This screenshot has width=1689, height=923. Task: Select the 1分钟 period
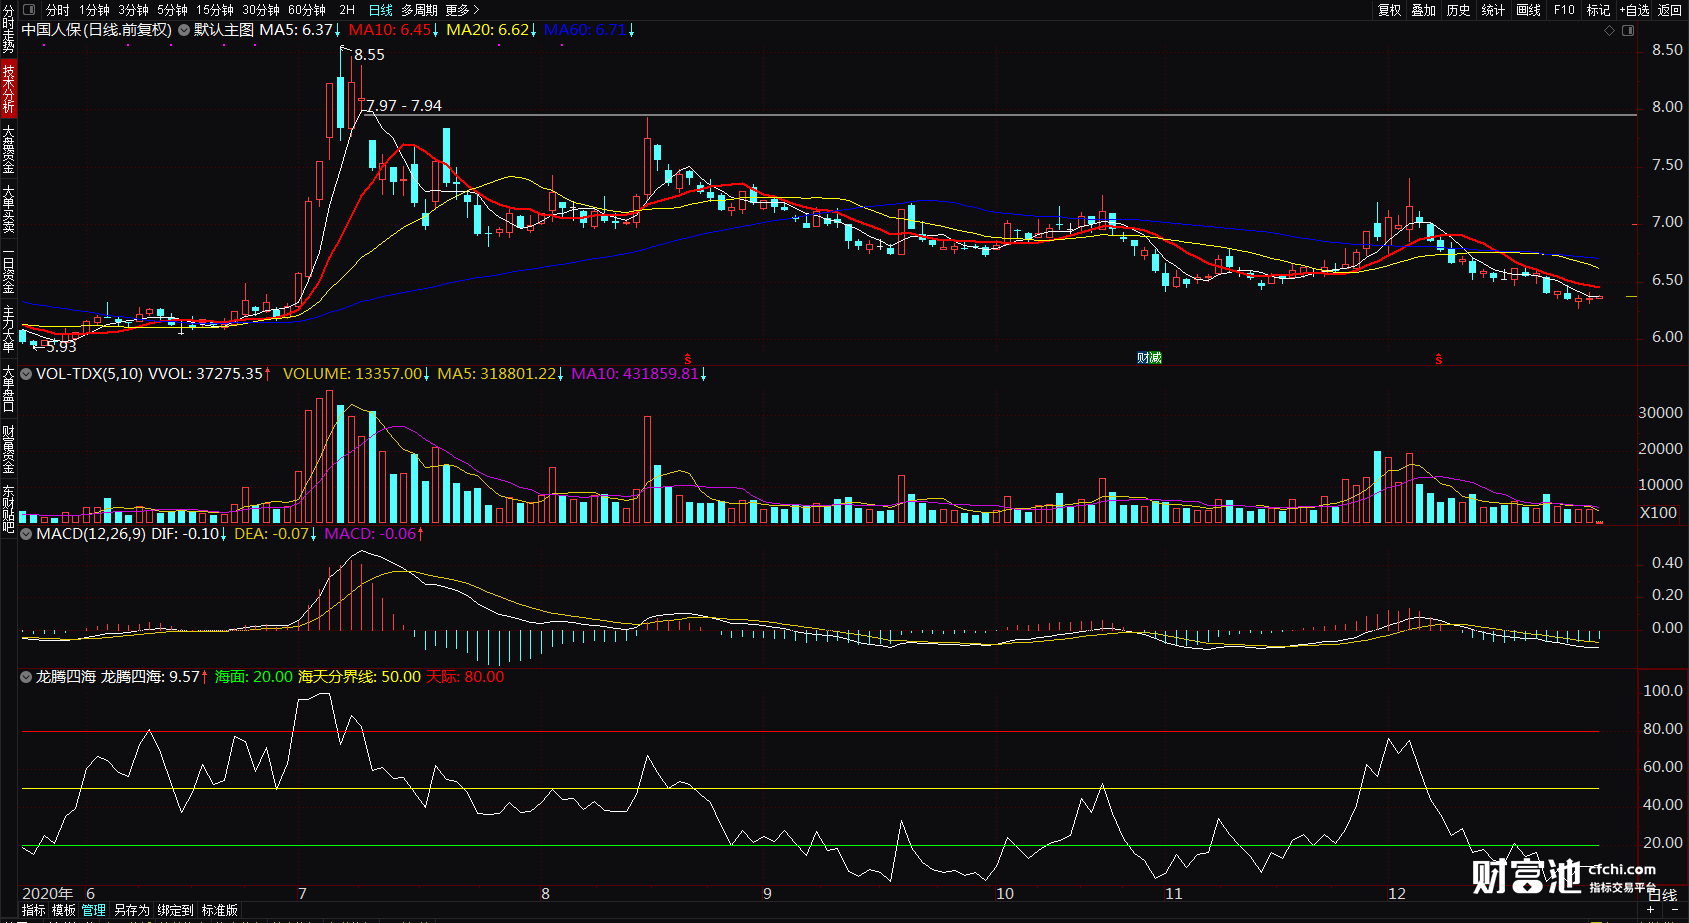[94, 10]
